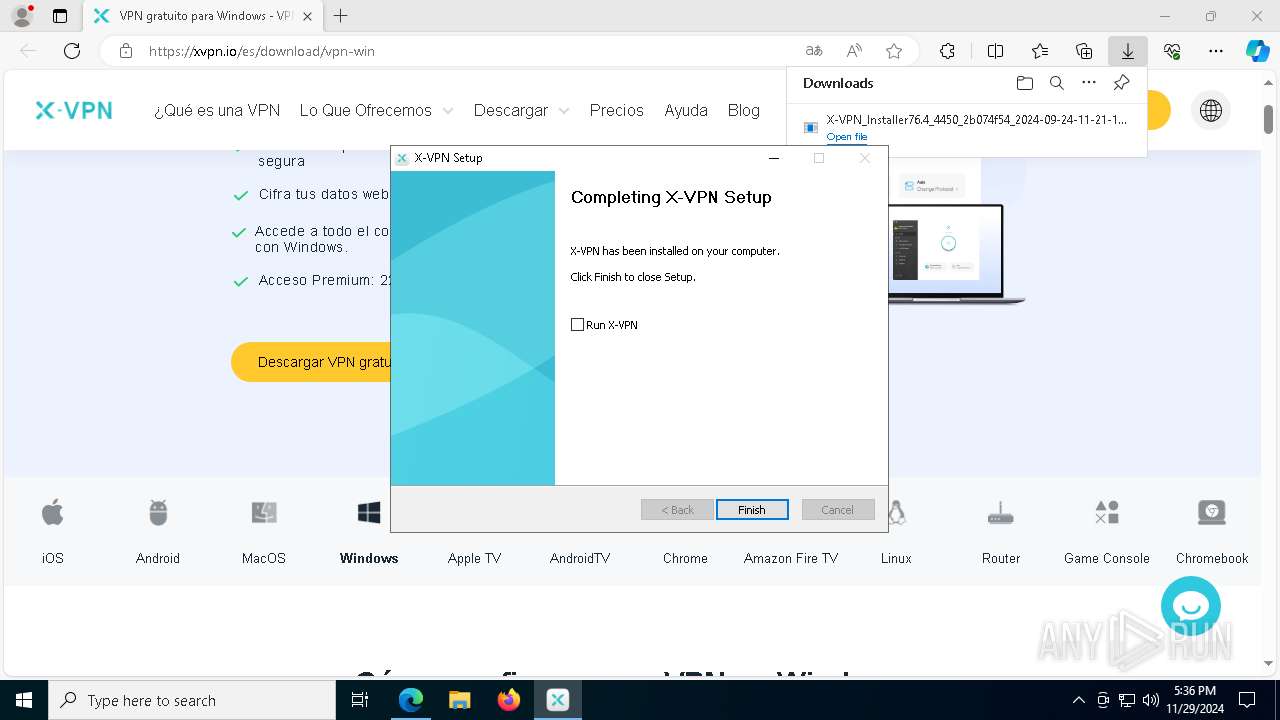
Task: Check the Run X-VPN checkbox
Action: (577, 325)
